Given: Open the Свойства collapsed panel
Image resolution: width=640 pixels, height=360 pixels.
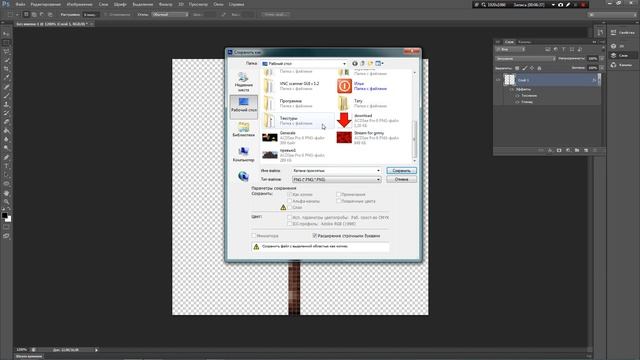Looking at the screenshot, I should tap(623, 33).
